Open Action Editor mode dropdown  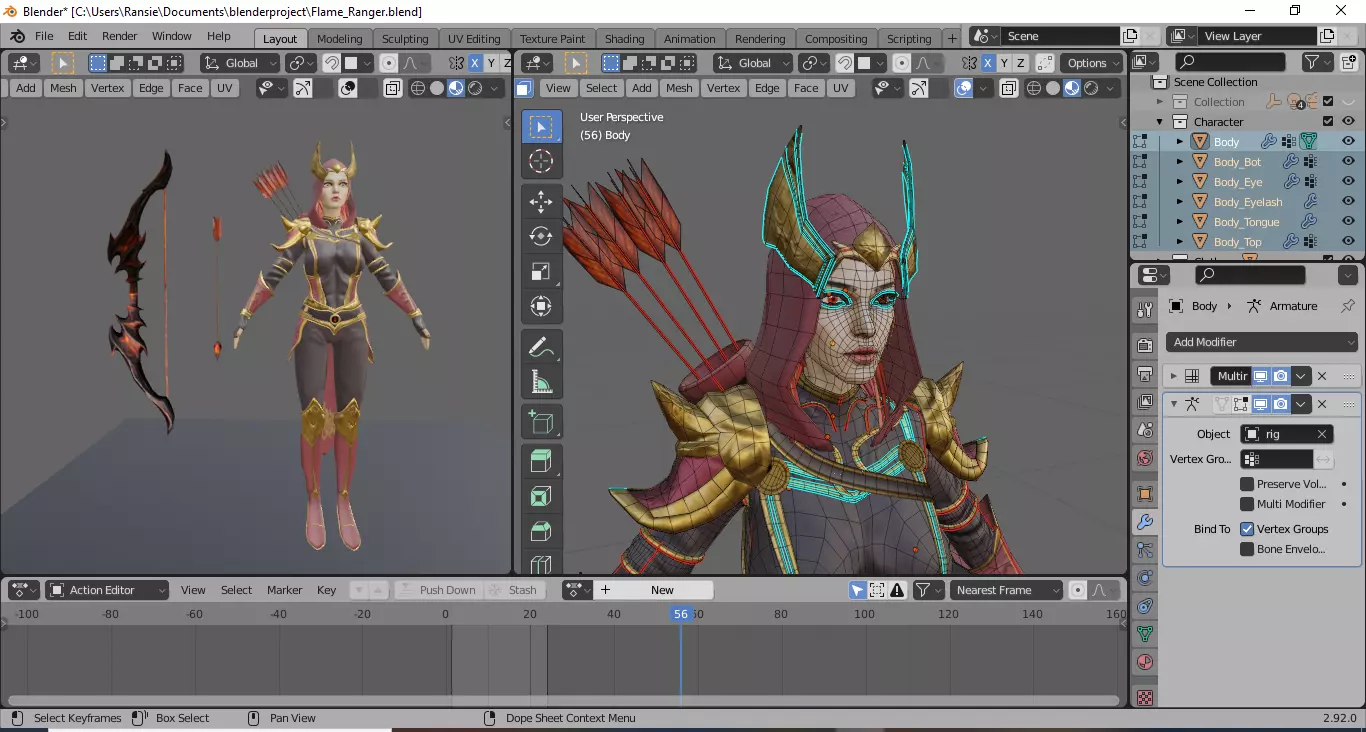(x=108, y=590)
